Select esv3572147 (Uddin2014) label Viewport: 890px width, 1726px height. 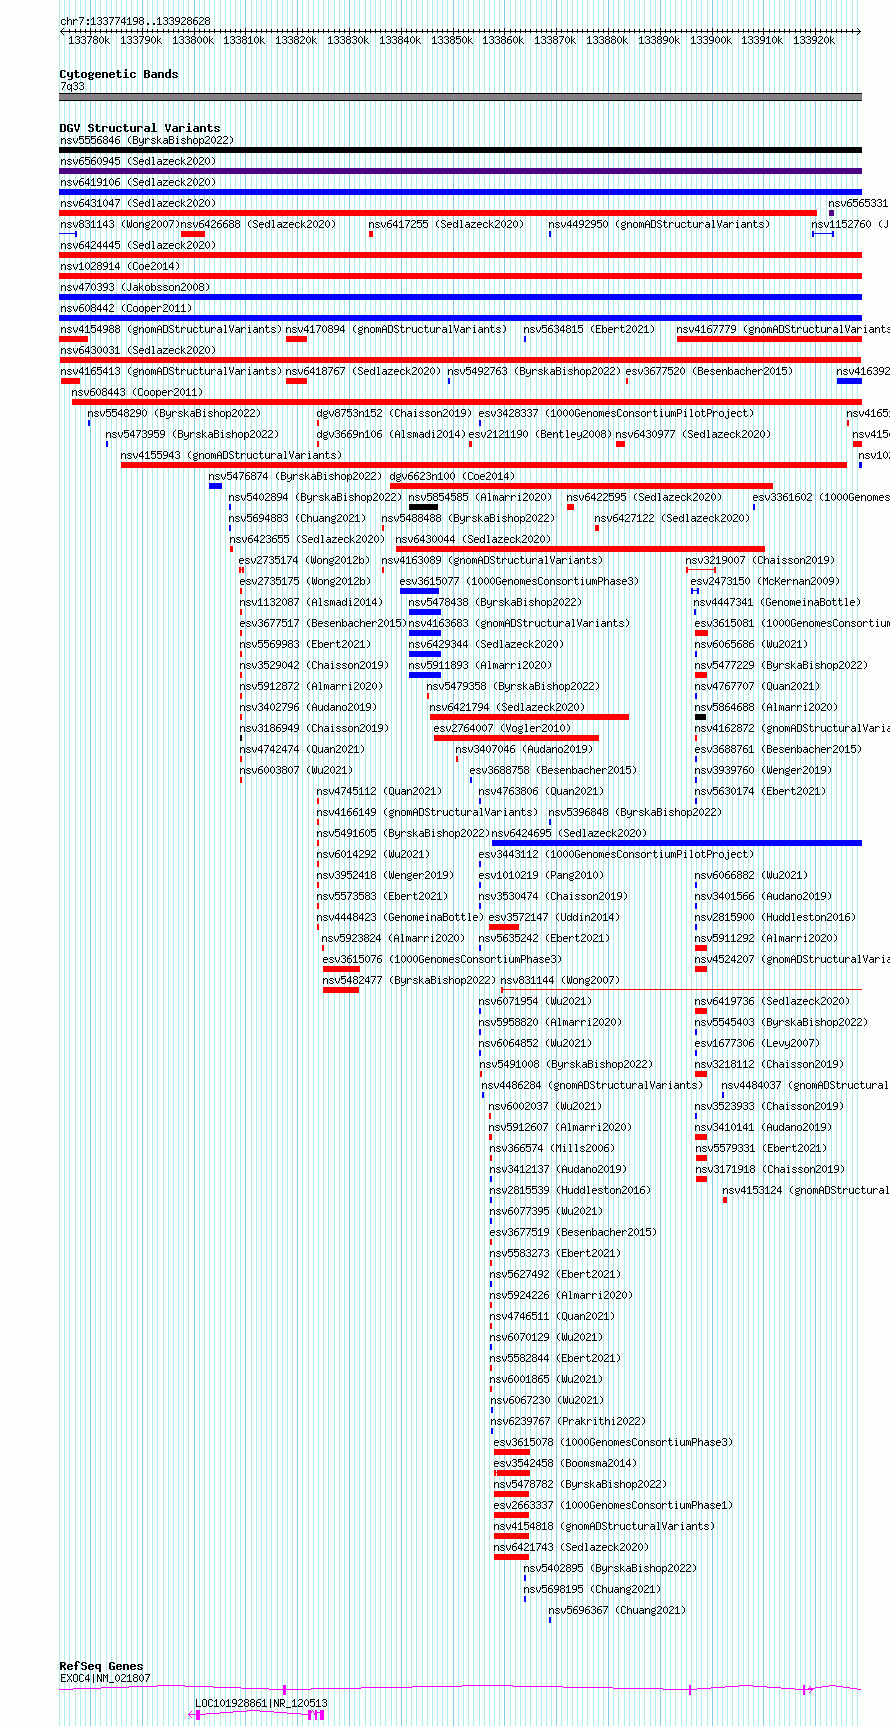554,917
